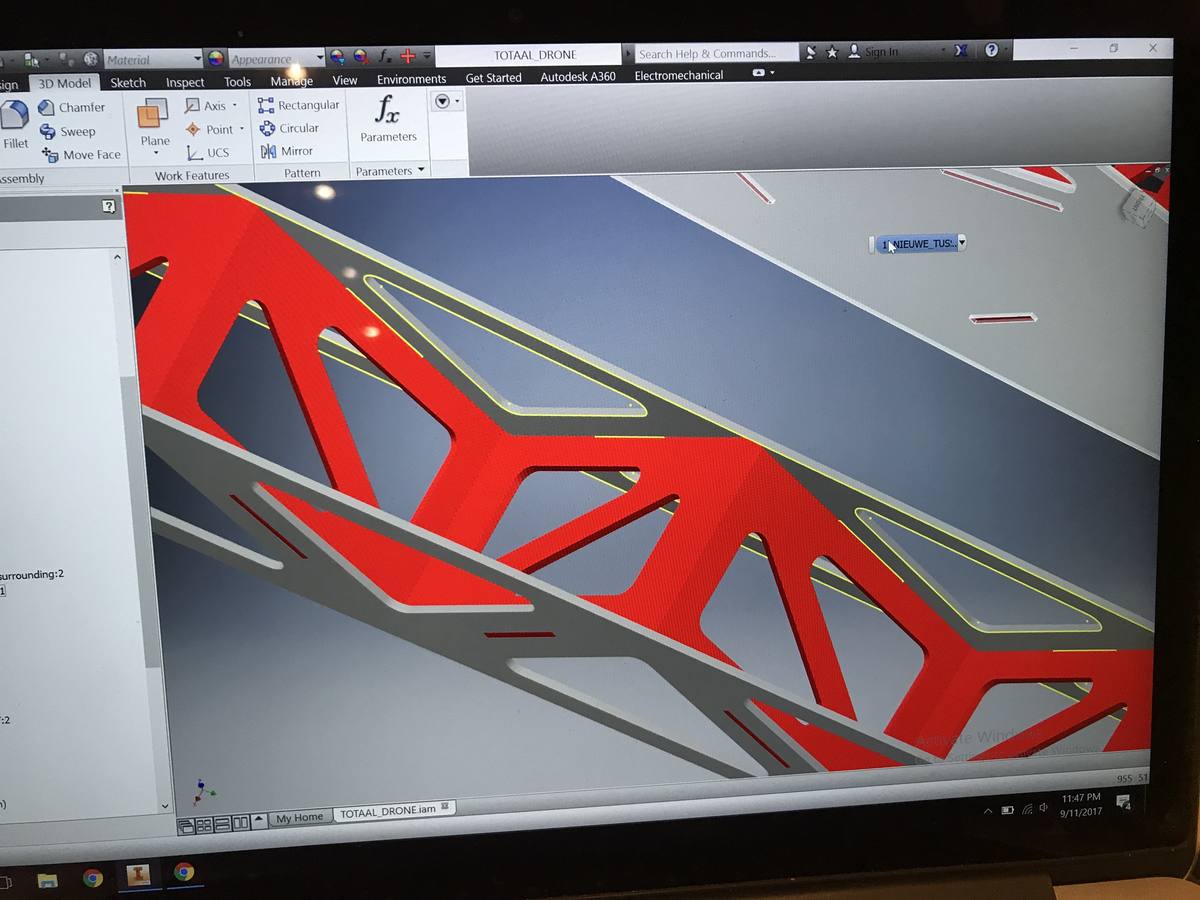Insert a UCS coordinate system
This screenshot has width=1200, height=900.
pos(208,153)
